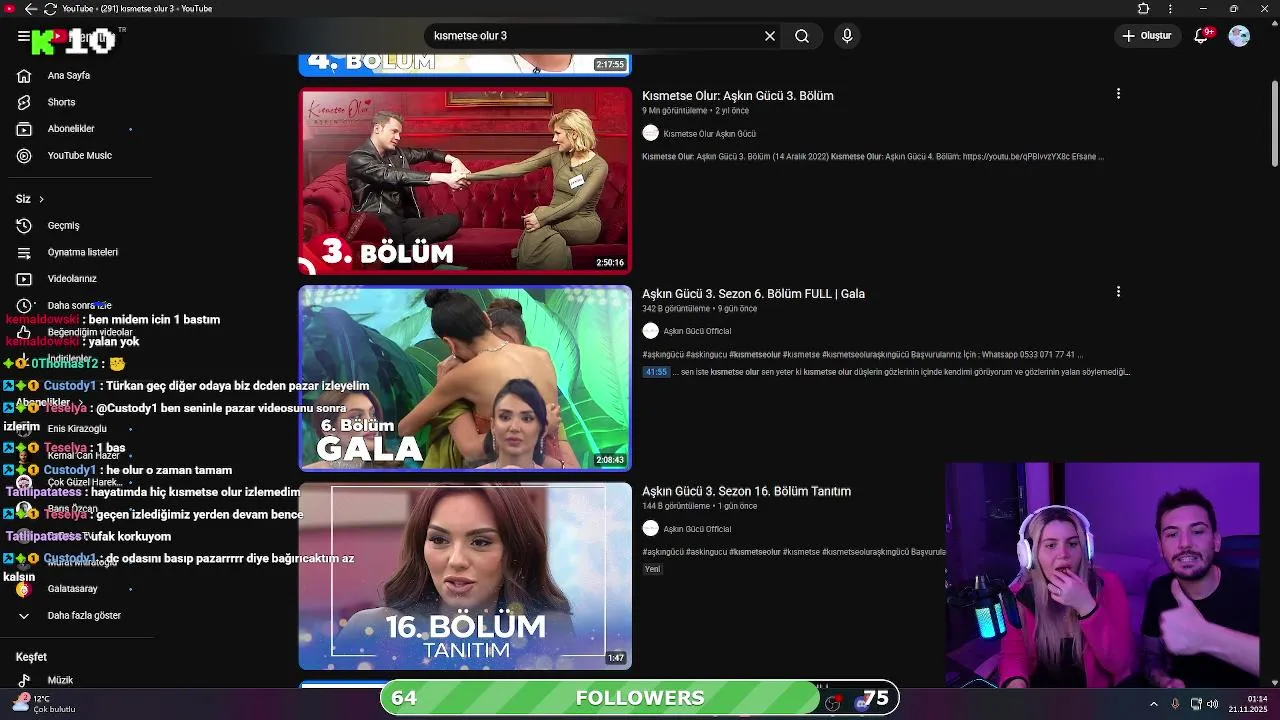Image resolution: width=1280 pixels, height=720 pixels.
Task: Open Aşkın Gücü Official channel under Tanıtım video
Action: tap(697, 529)
